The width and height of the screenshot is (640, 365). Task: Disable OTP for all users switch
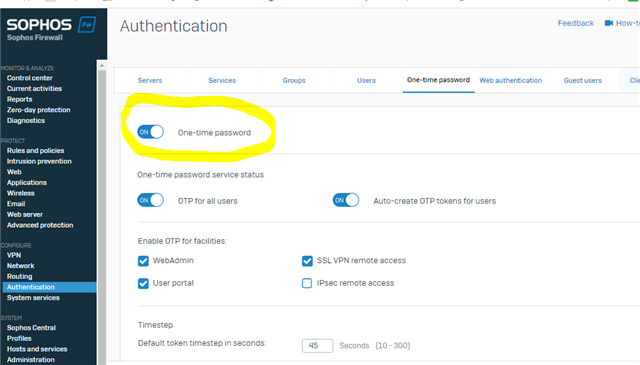(x=150, y=200)
